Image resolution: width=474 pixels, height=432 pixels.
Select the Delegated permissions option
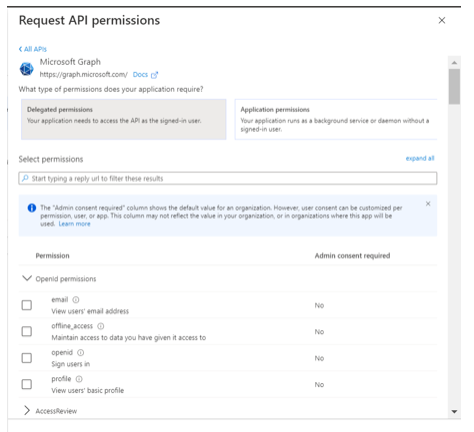(124, 119)
